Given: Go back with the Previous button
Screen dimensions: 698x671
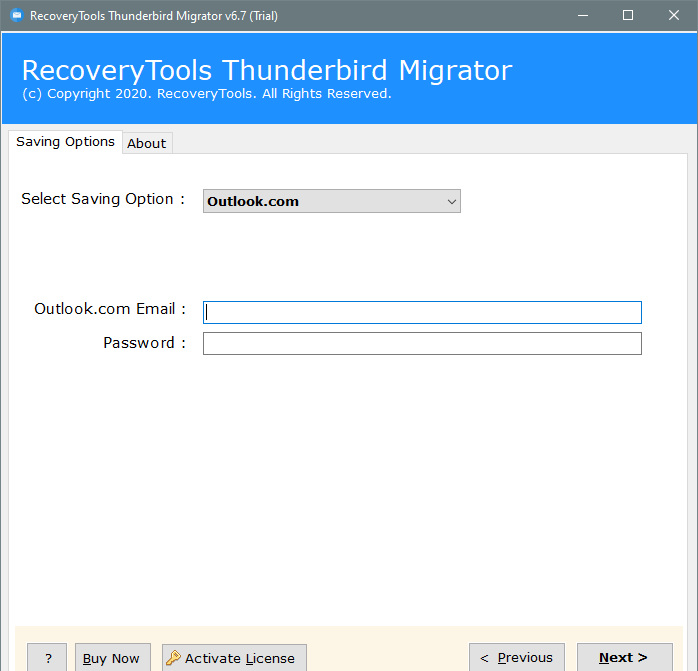Looking at the screenshot, I should click(517, 657).
